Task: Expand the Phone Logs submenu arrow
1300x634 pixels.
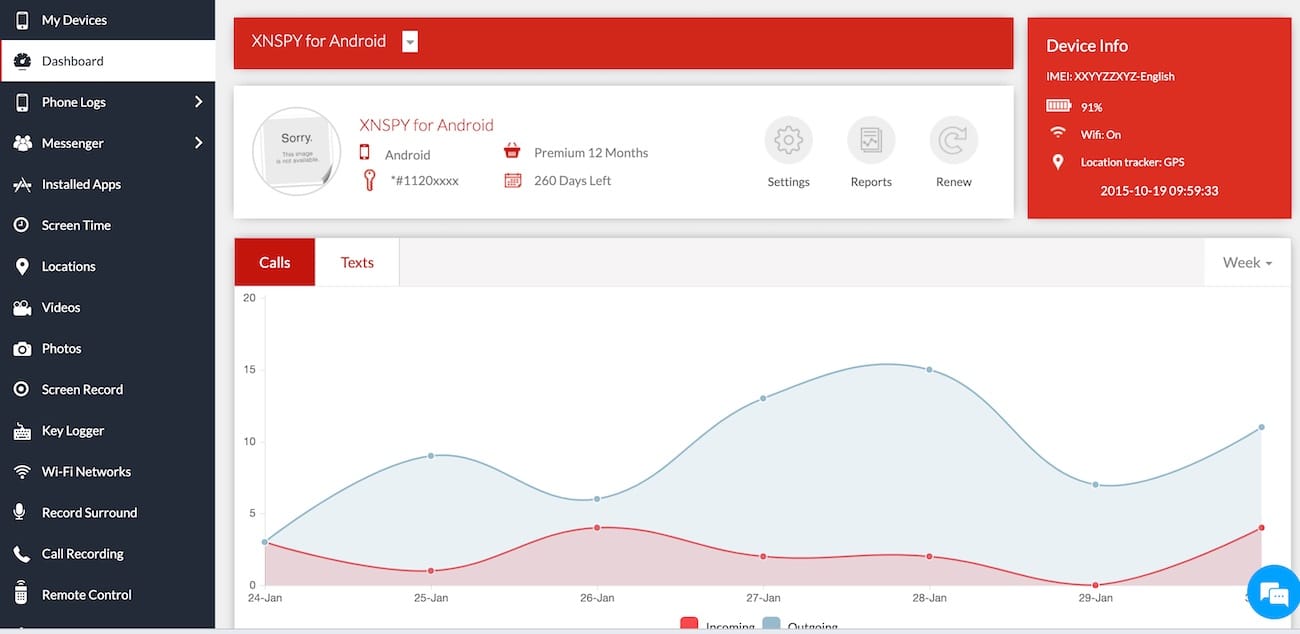Action: click(x=198, y=102)
